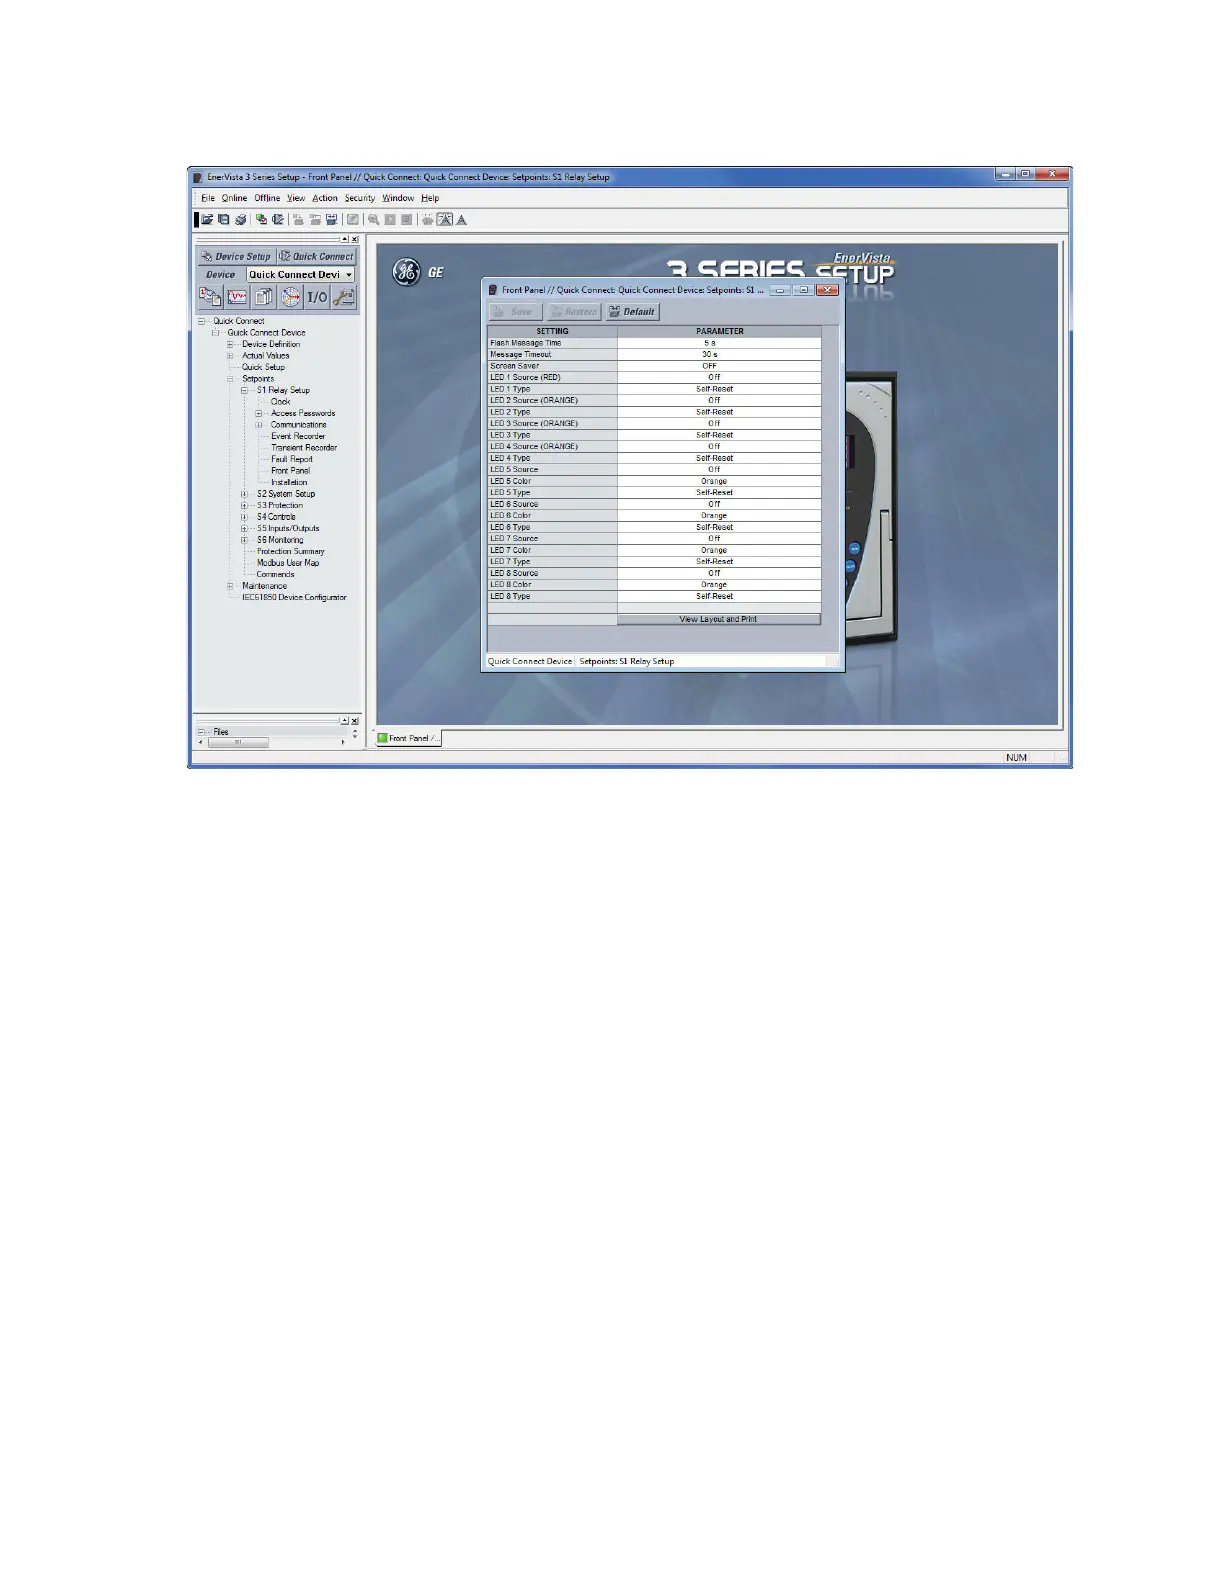
Task: Select Fault Report in the tree
Action: click(x=292, y=459)
